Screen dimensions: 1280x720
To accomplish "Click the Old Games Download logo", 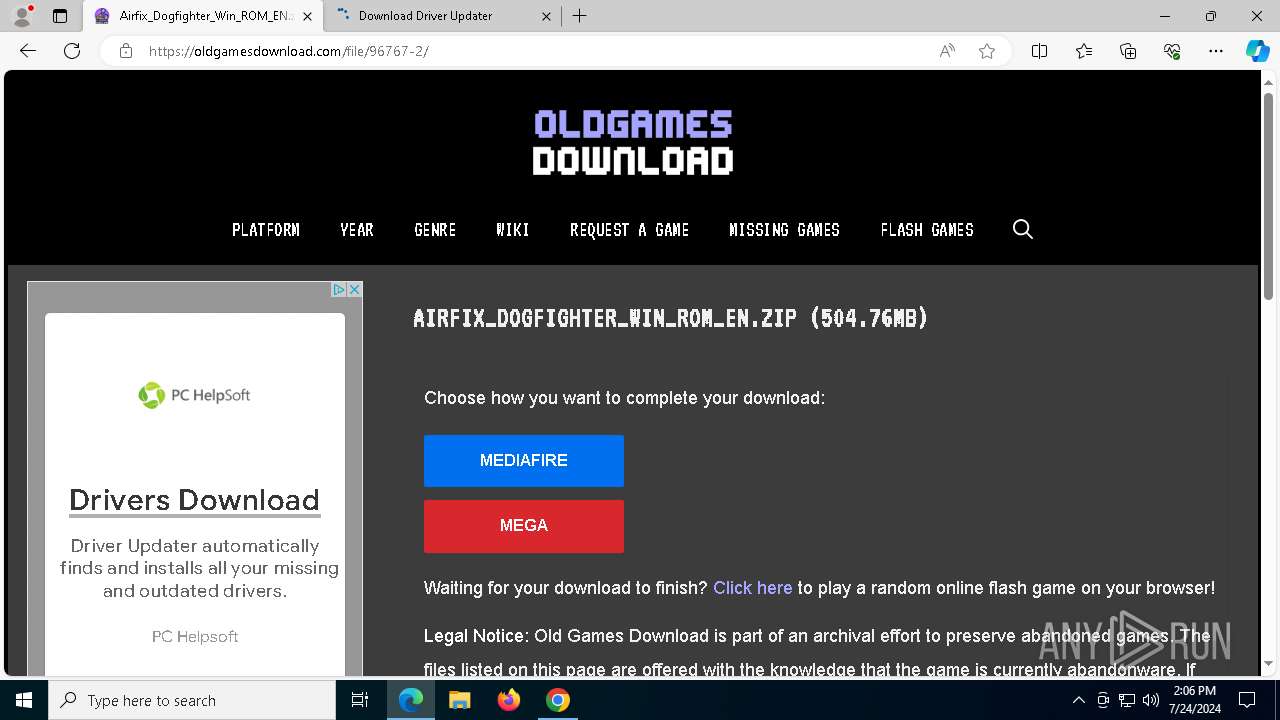I will pyautogui.click(x=633, y=143).
